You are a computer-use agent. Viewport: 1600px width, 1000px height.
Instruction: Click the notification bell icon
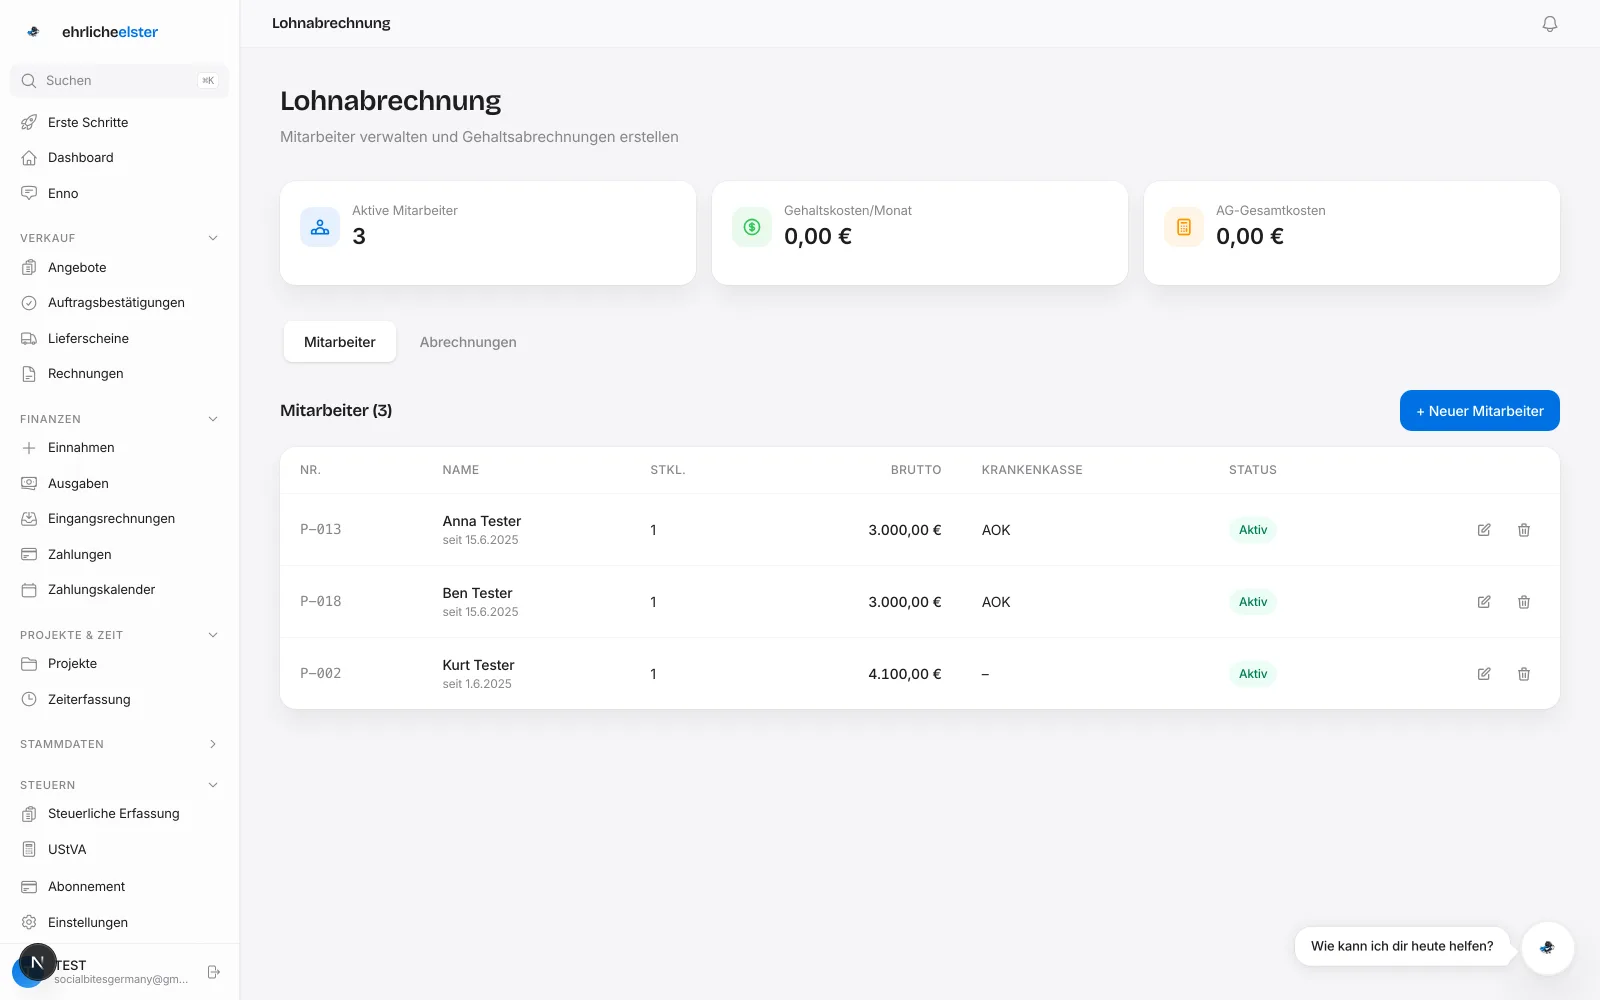[x=1550, y=24]
